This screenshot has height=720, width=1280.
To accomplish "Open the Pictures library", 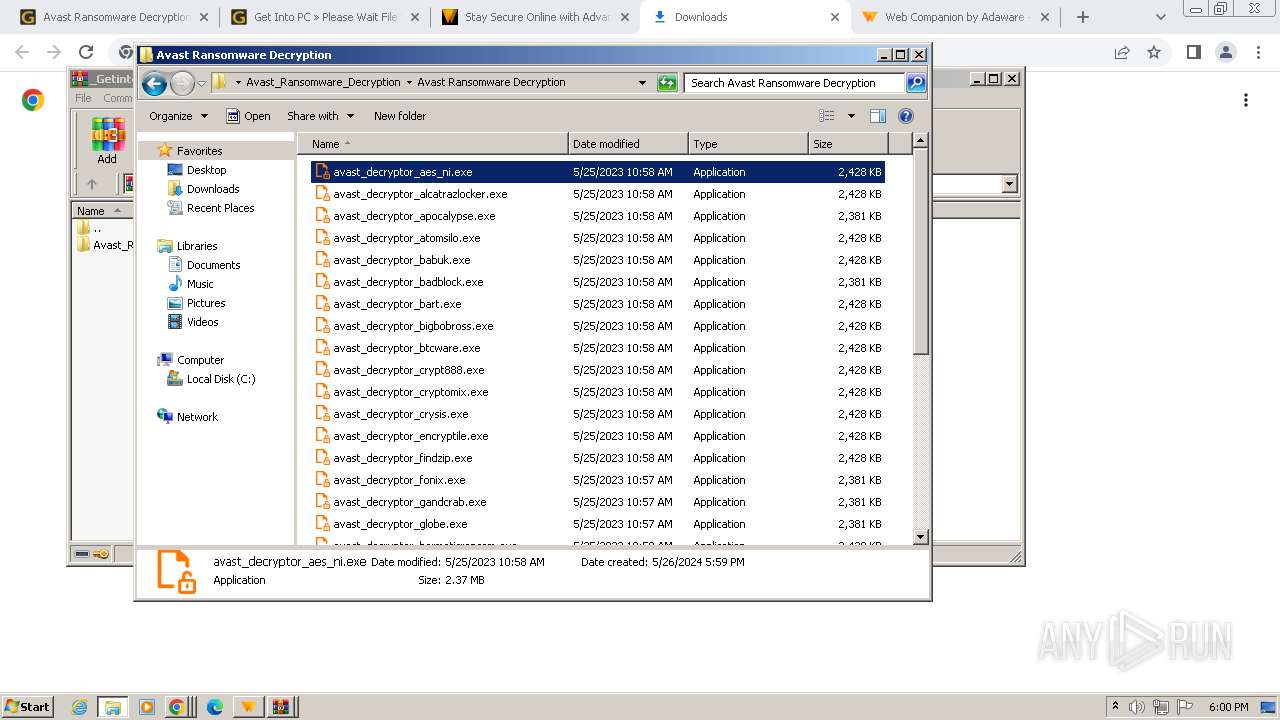I will [206, 303].
